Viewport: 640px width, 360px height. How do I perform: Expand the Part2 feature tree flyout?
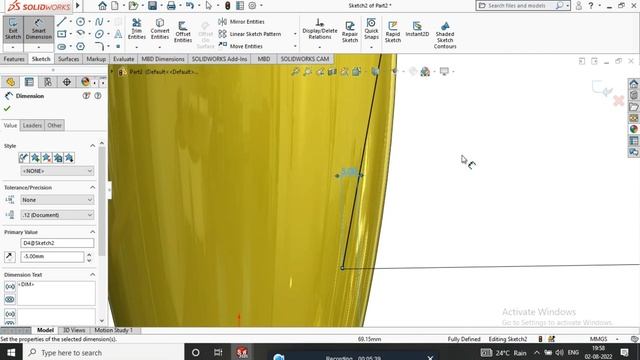coord(111,72)
